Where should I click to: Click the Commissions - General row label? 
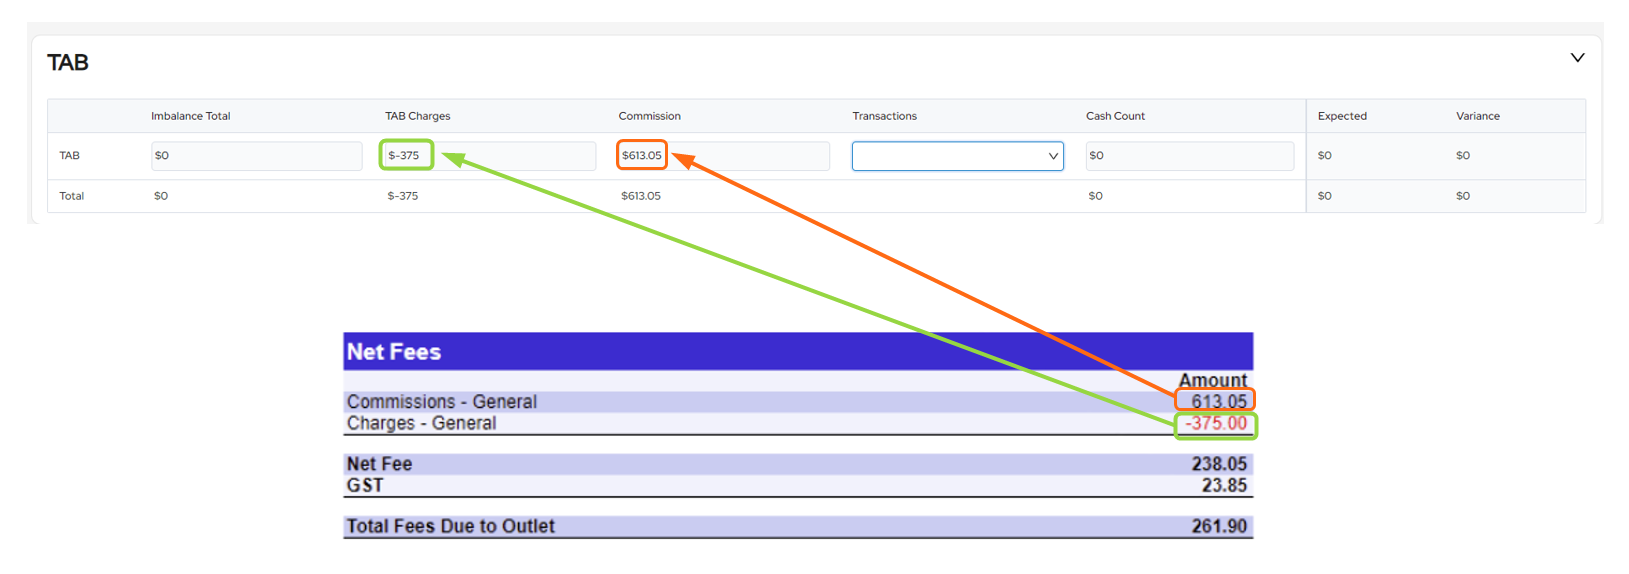coord(442,401)
